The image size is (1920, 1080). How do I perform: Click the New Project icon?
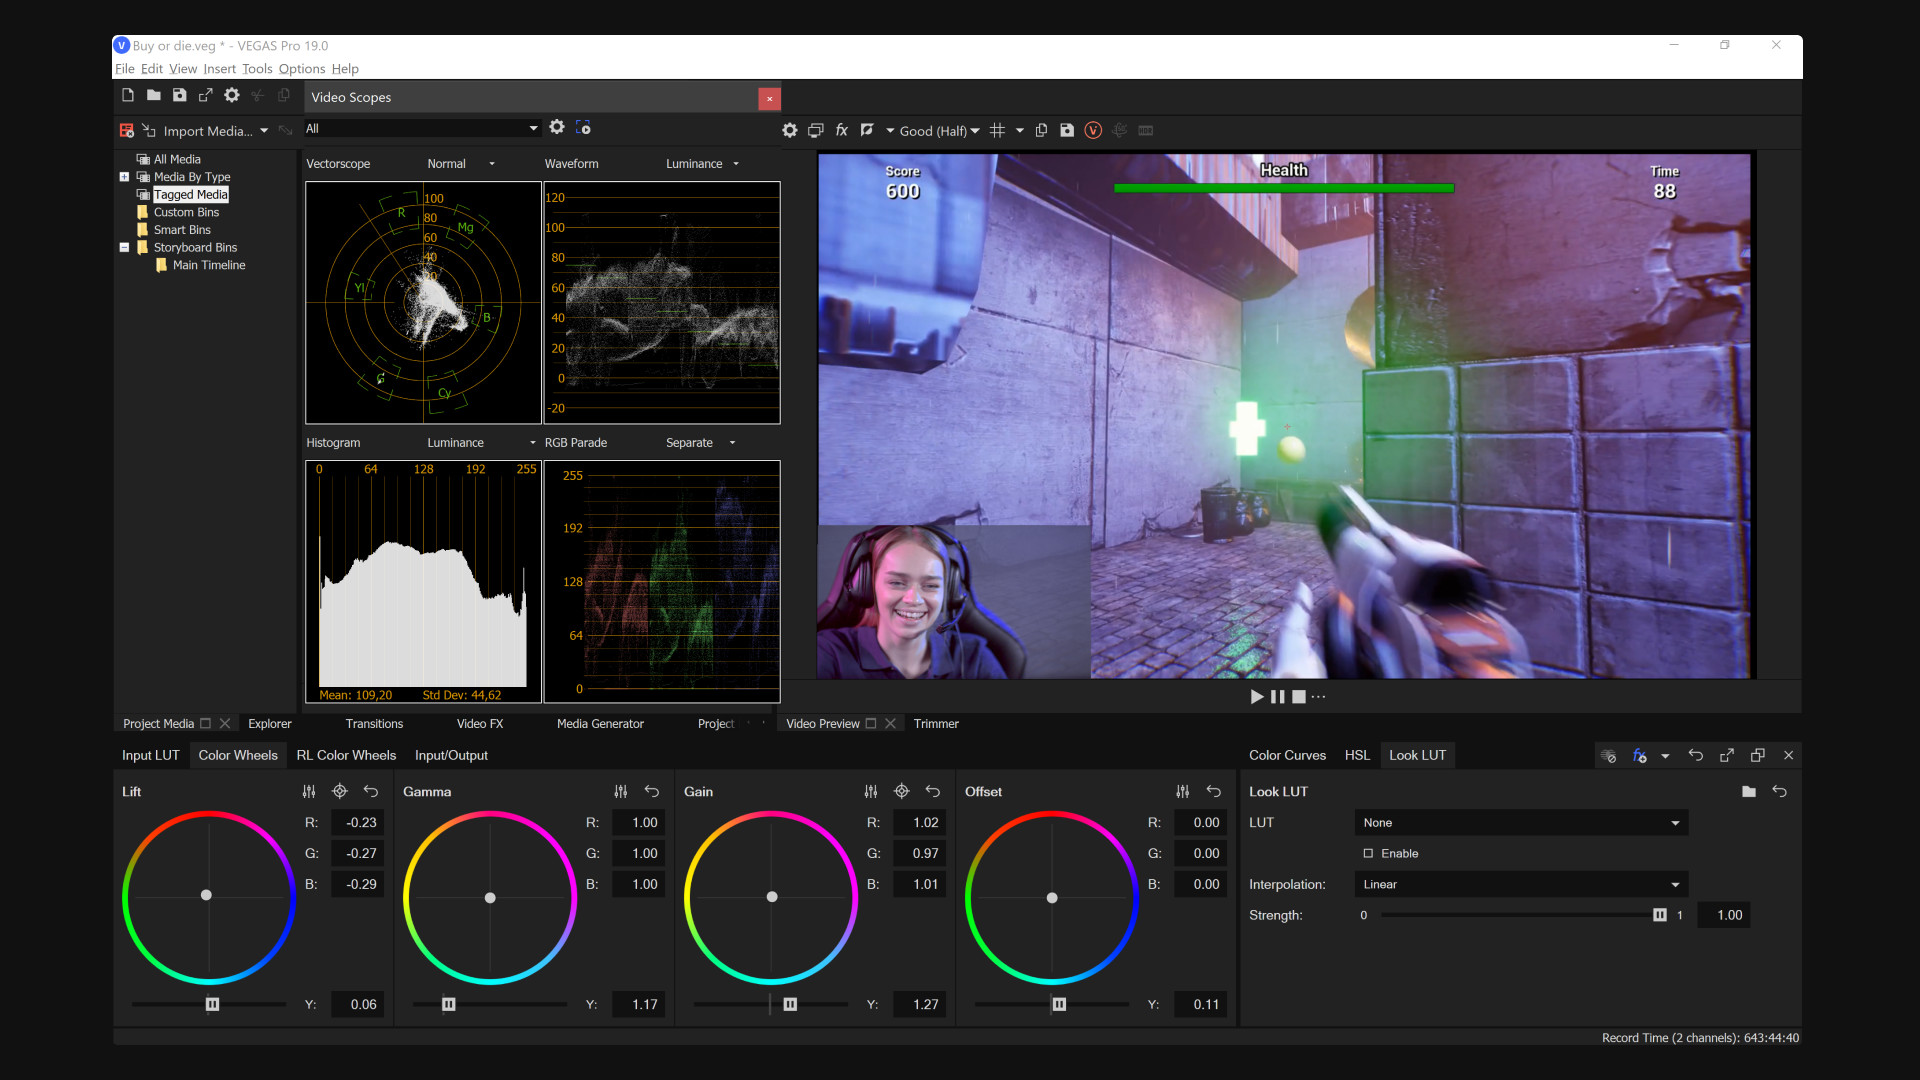point(127,94)
